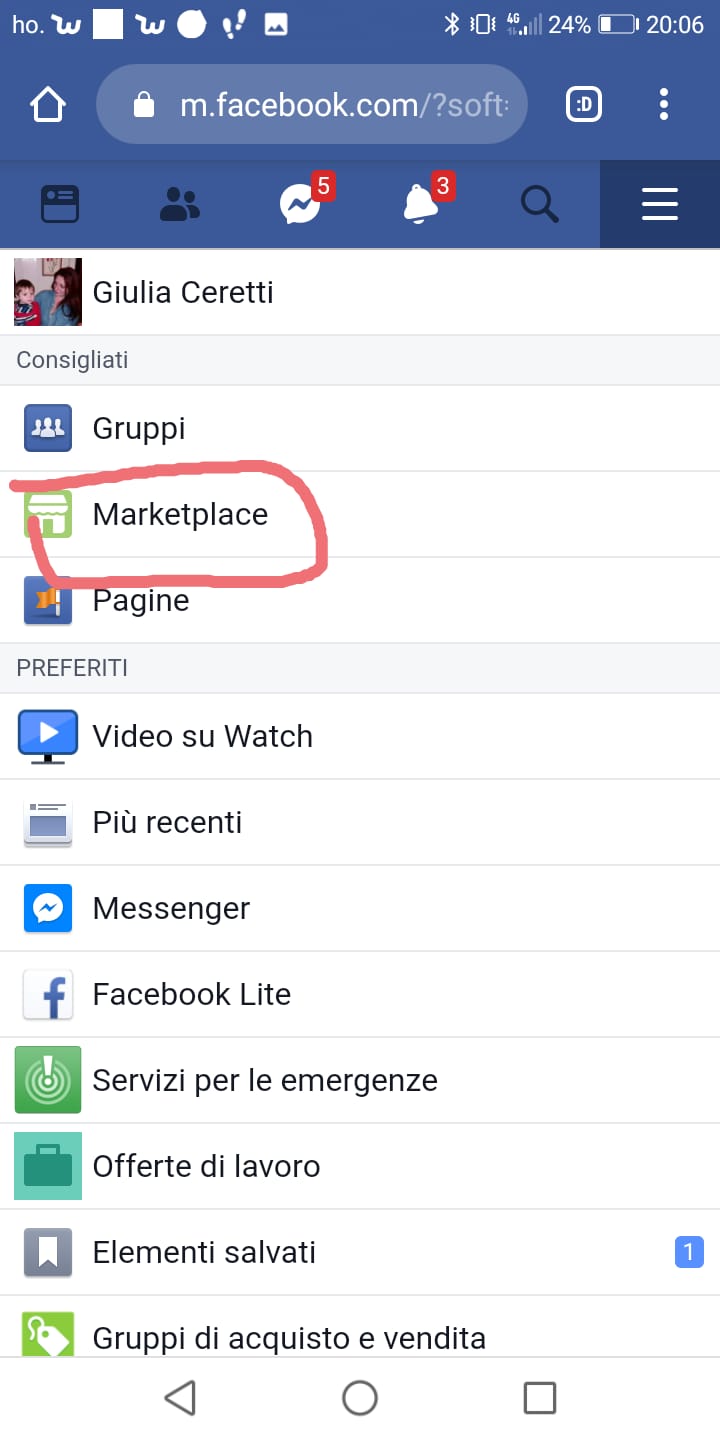Image resolution: width=720 pixels, height=1440 pixels.
Task: Open Offerte di lavoro briefcase icon
Action: [48, 1166]
